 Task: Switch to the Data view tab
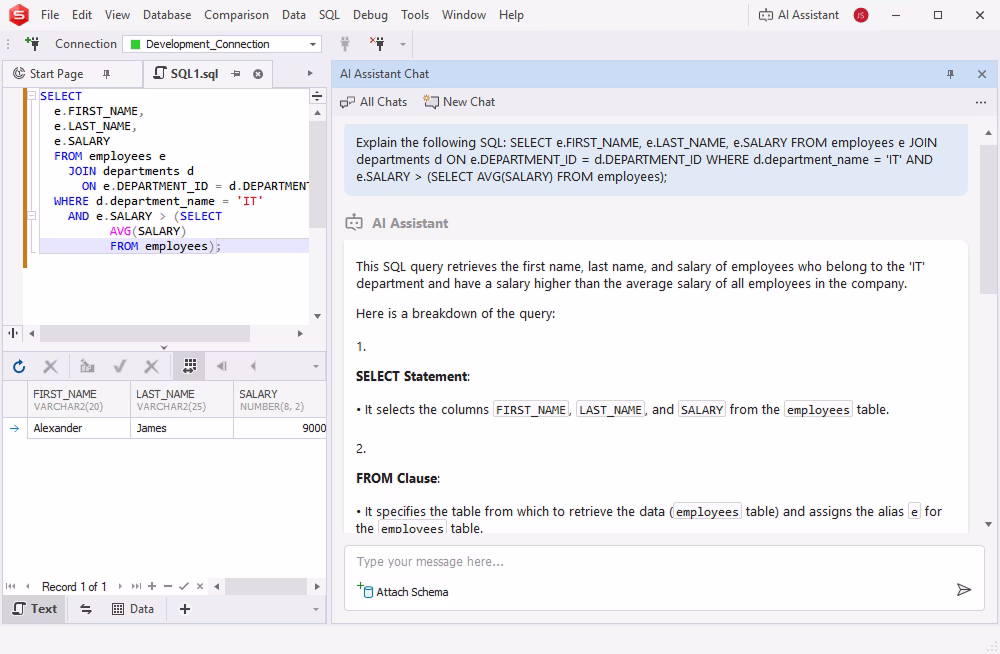tap(133, 609)
